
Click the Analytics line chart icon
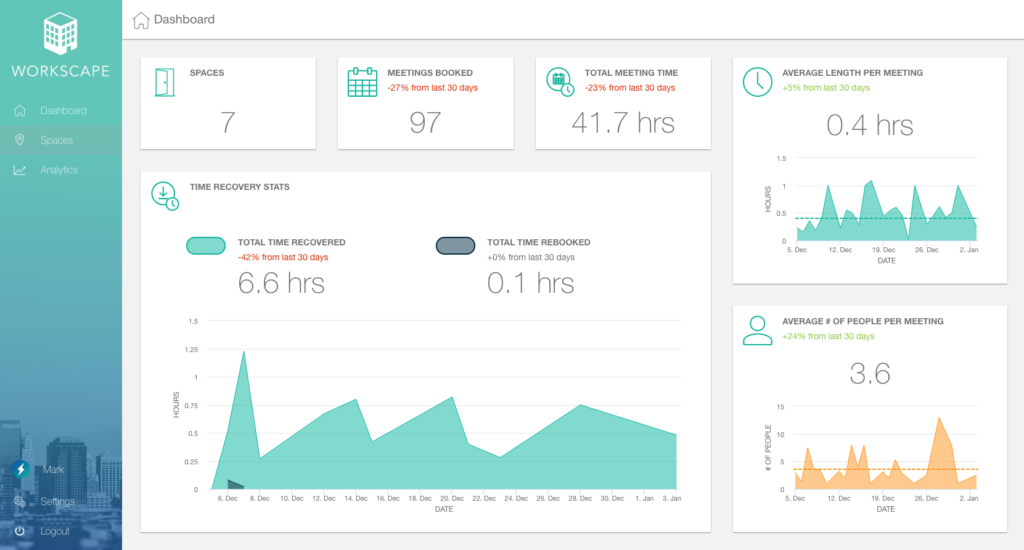click(20, 170)
